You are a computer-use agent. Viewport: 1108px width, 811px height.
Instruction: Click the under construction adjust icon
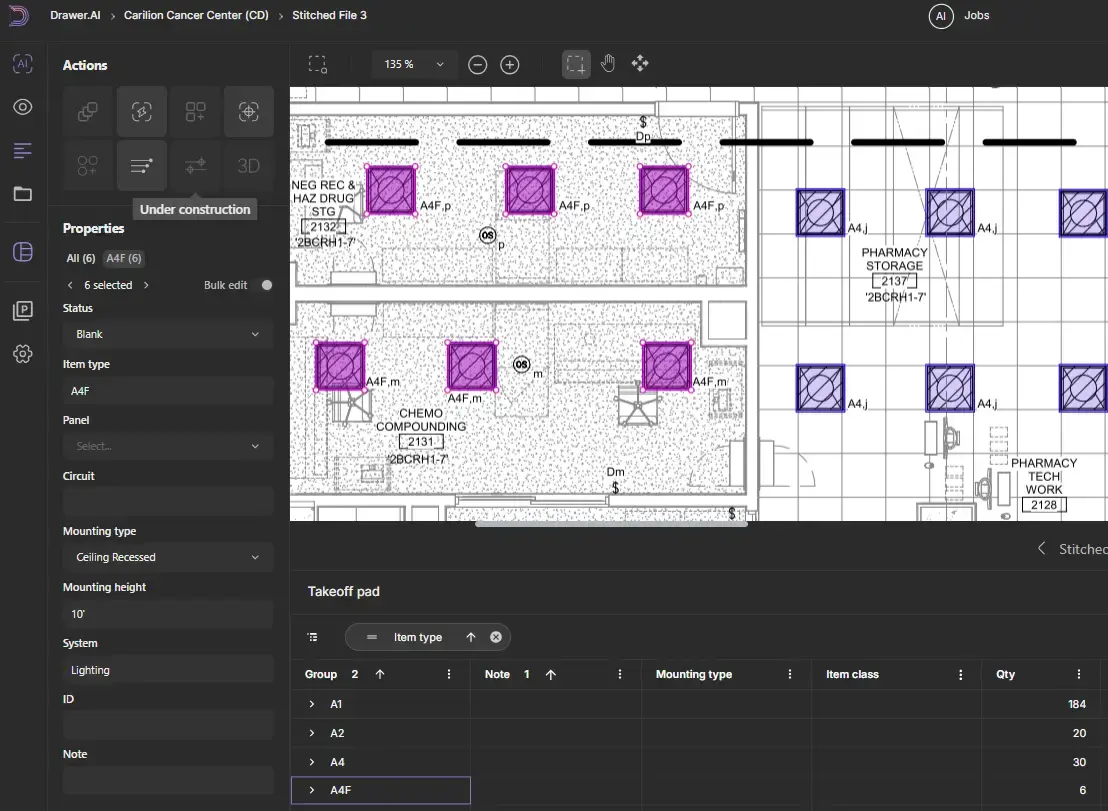(x=195, y=166)
